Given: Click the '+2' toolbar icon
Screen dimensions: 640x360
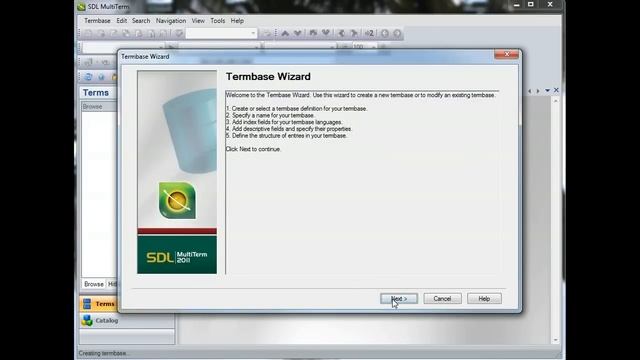Looking at the screenshot, I should click(369, 33).
